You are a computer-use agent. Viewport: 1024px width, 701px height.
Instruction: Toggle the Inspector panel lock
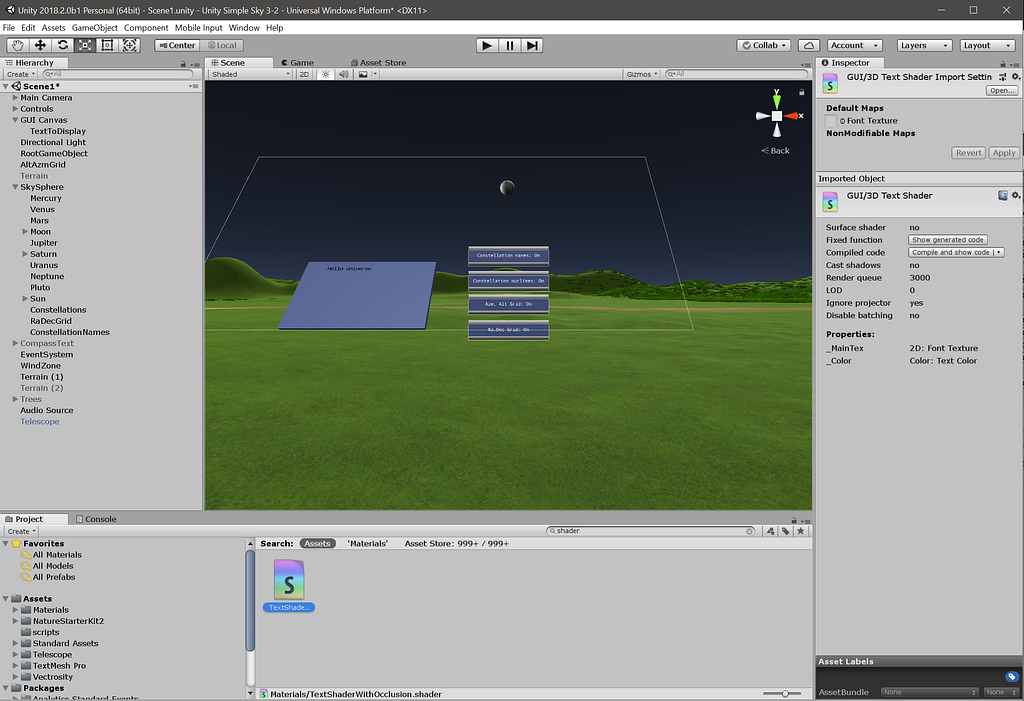(1002, 63)
